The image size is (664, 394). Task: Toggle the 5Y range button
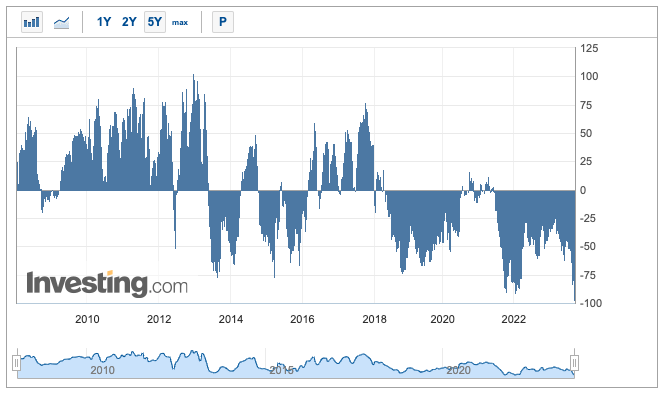(155, 22)
